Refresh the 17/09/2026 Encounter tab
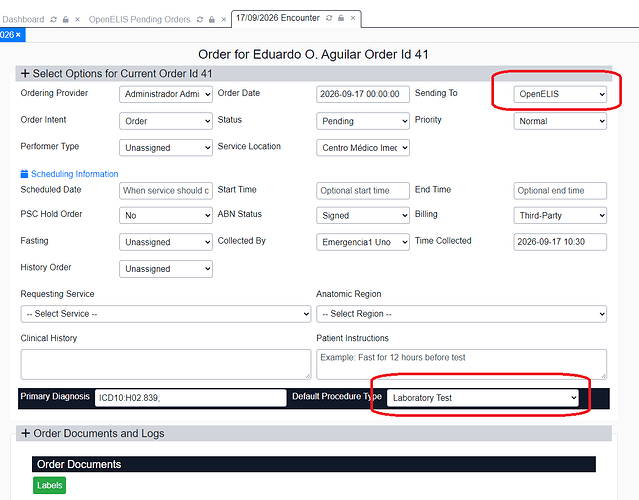This screenshot has height=500, width=639. [x=329, y=18]
